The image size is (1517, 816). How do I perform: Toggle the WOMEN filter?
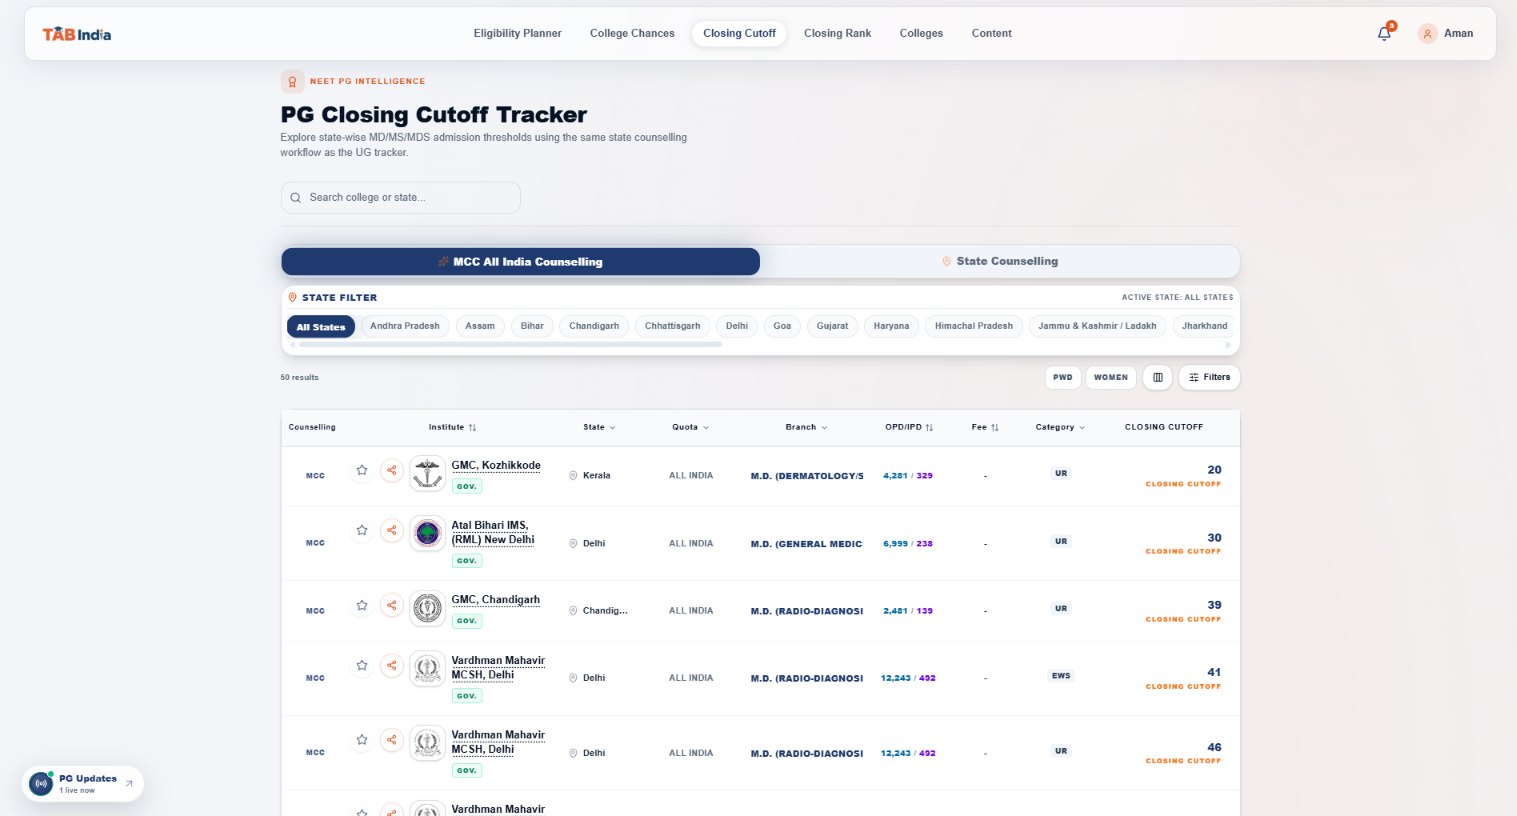1111,377
